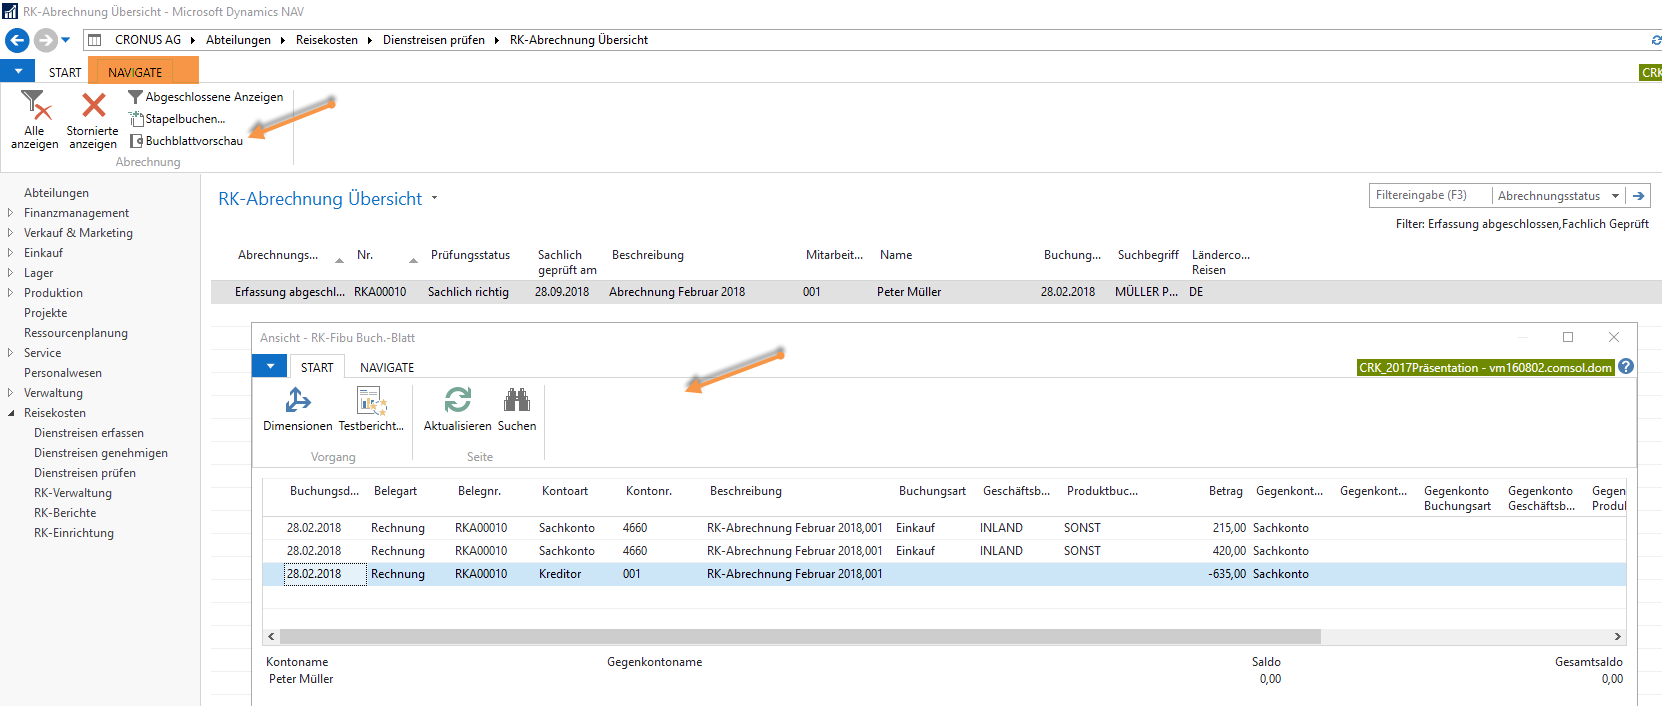Select the RKA00010 entry in the overview list

[x=380, y=292]
